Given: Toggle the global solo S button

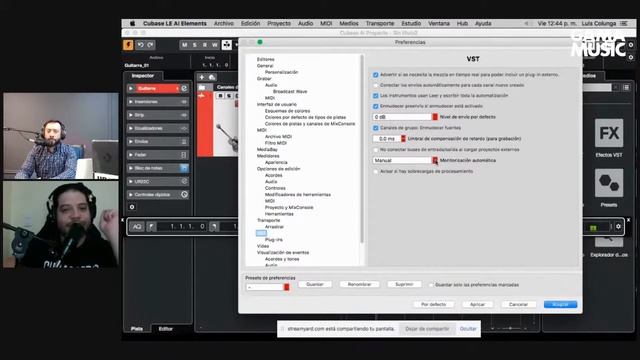Looking at the screenshot, I should click(195, 45).
